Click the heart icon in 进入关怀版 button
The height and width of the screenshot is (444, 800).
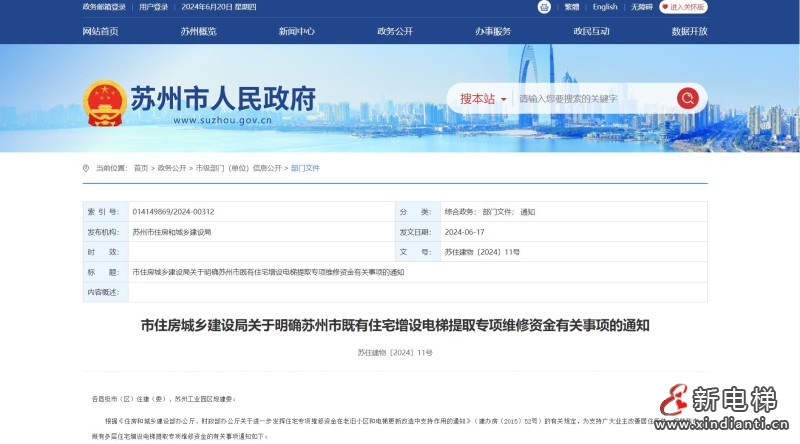(665, 7)
